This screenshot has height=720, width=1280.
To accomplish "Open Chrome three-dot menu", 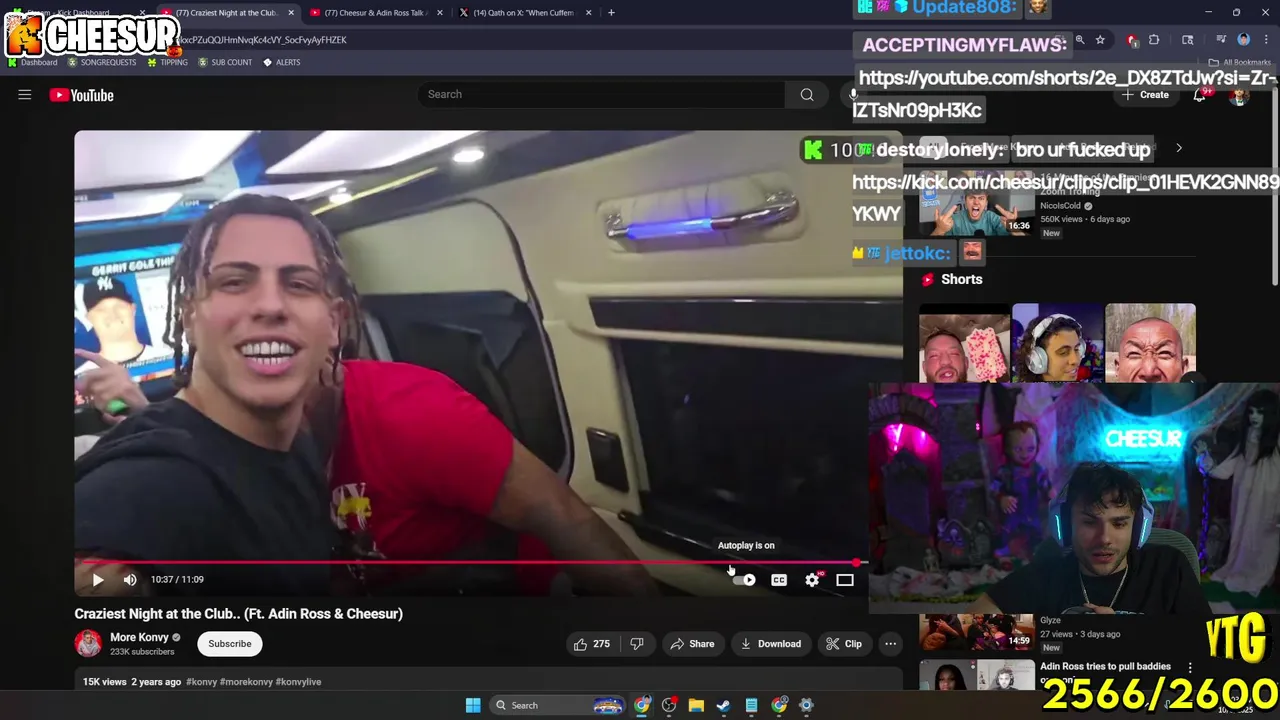I will [x=1266, y=40].
